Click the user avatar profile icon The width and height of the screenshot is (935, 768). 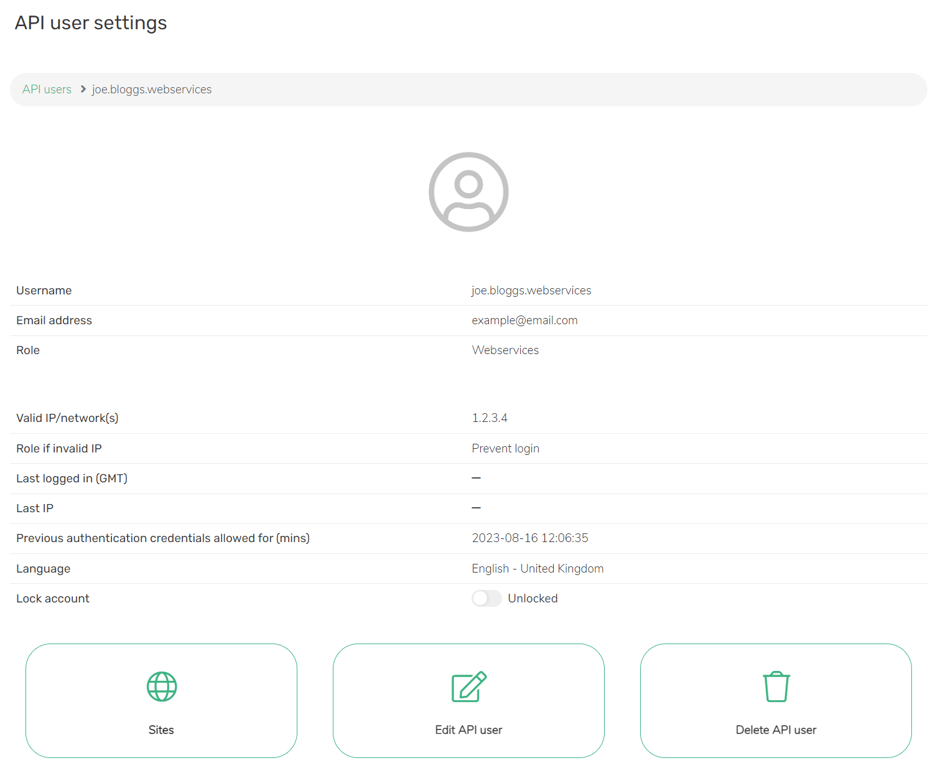point(469,192)
